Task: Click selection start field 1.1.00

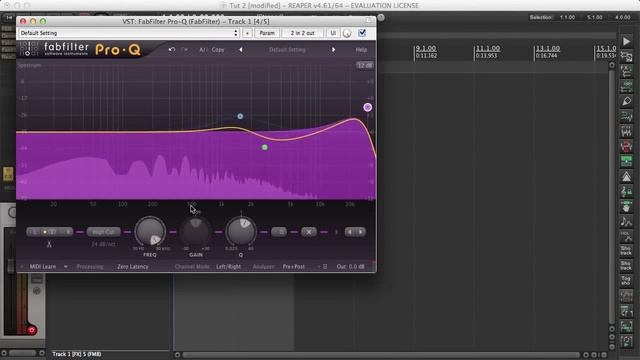Action: pyautogui.click(x=567, y=17)
